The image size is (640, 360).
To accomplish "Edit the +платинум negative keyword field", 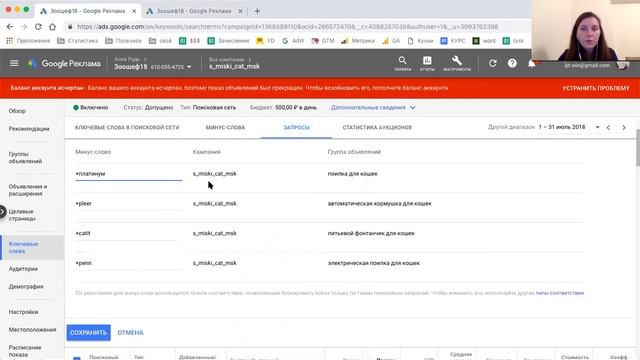I will tap(129, 174).
